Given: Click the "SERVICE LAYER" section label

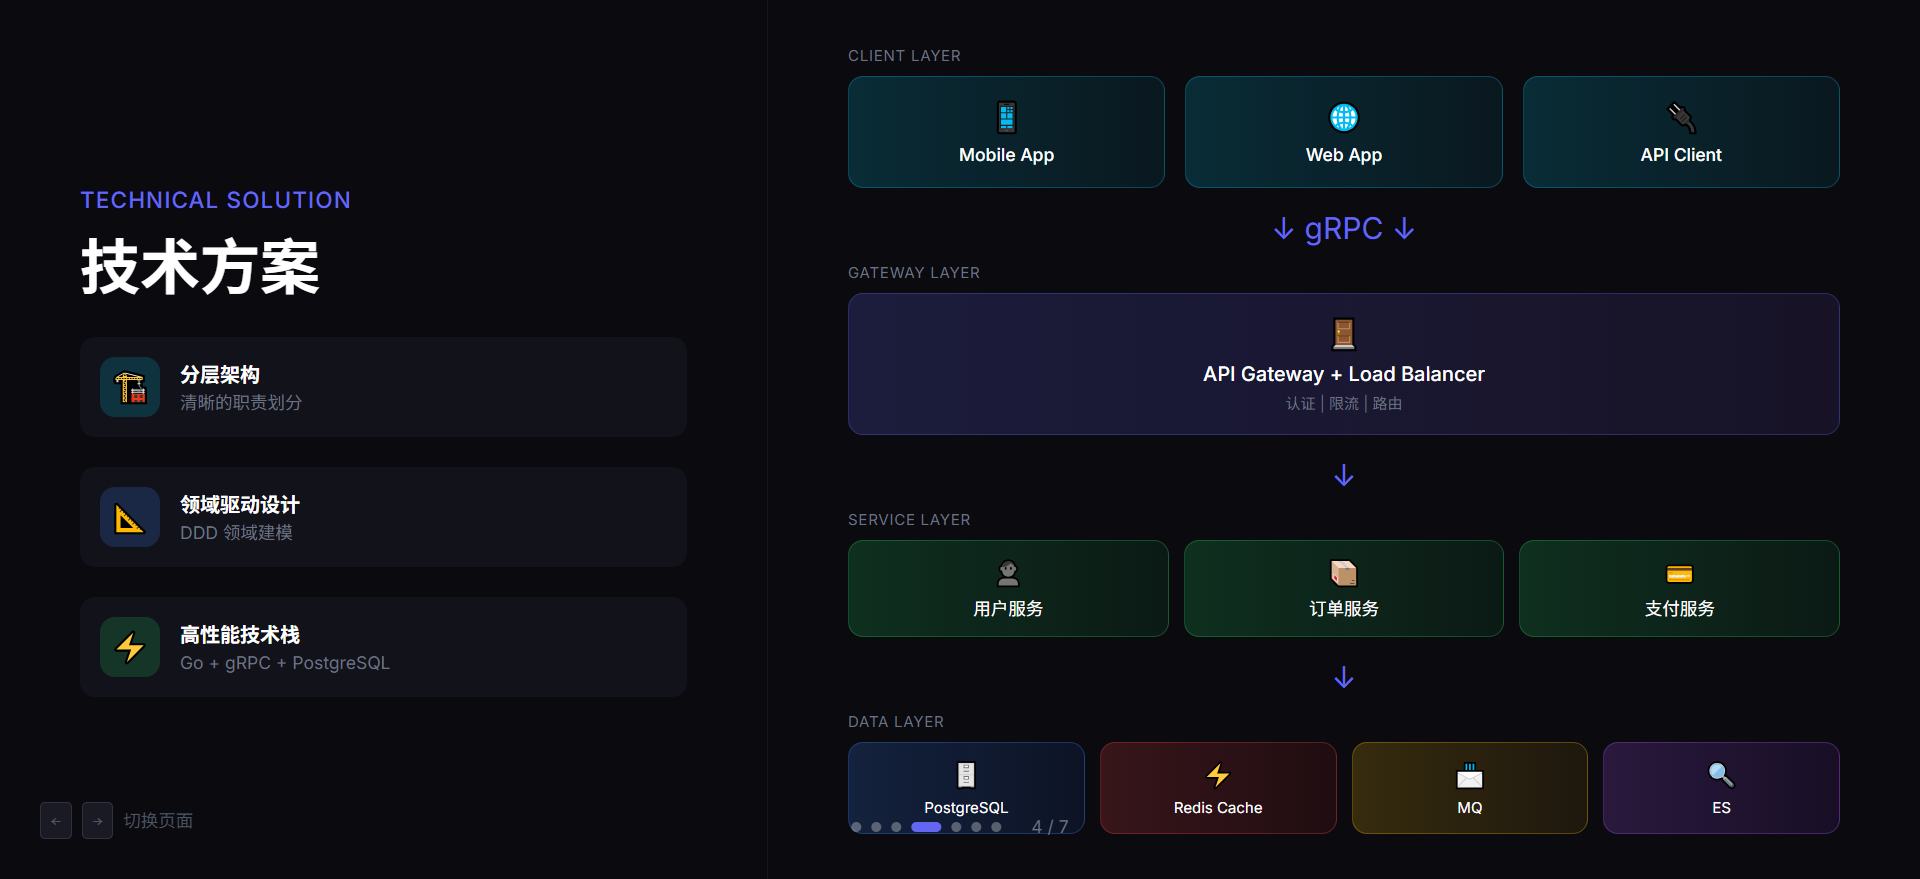Looking at the screenshot, I should [x=909, y=520].
